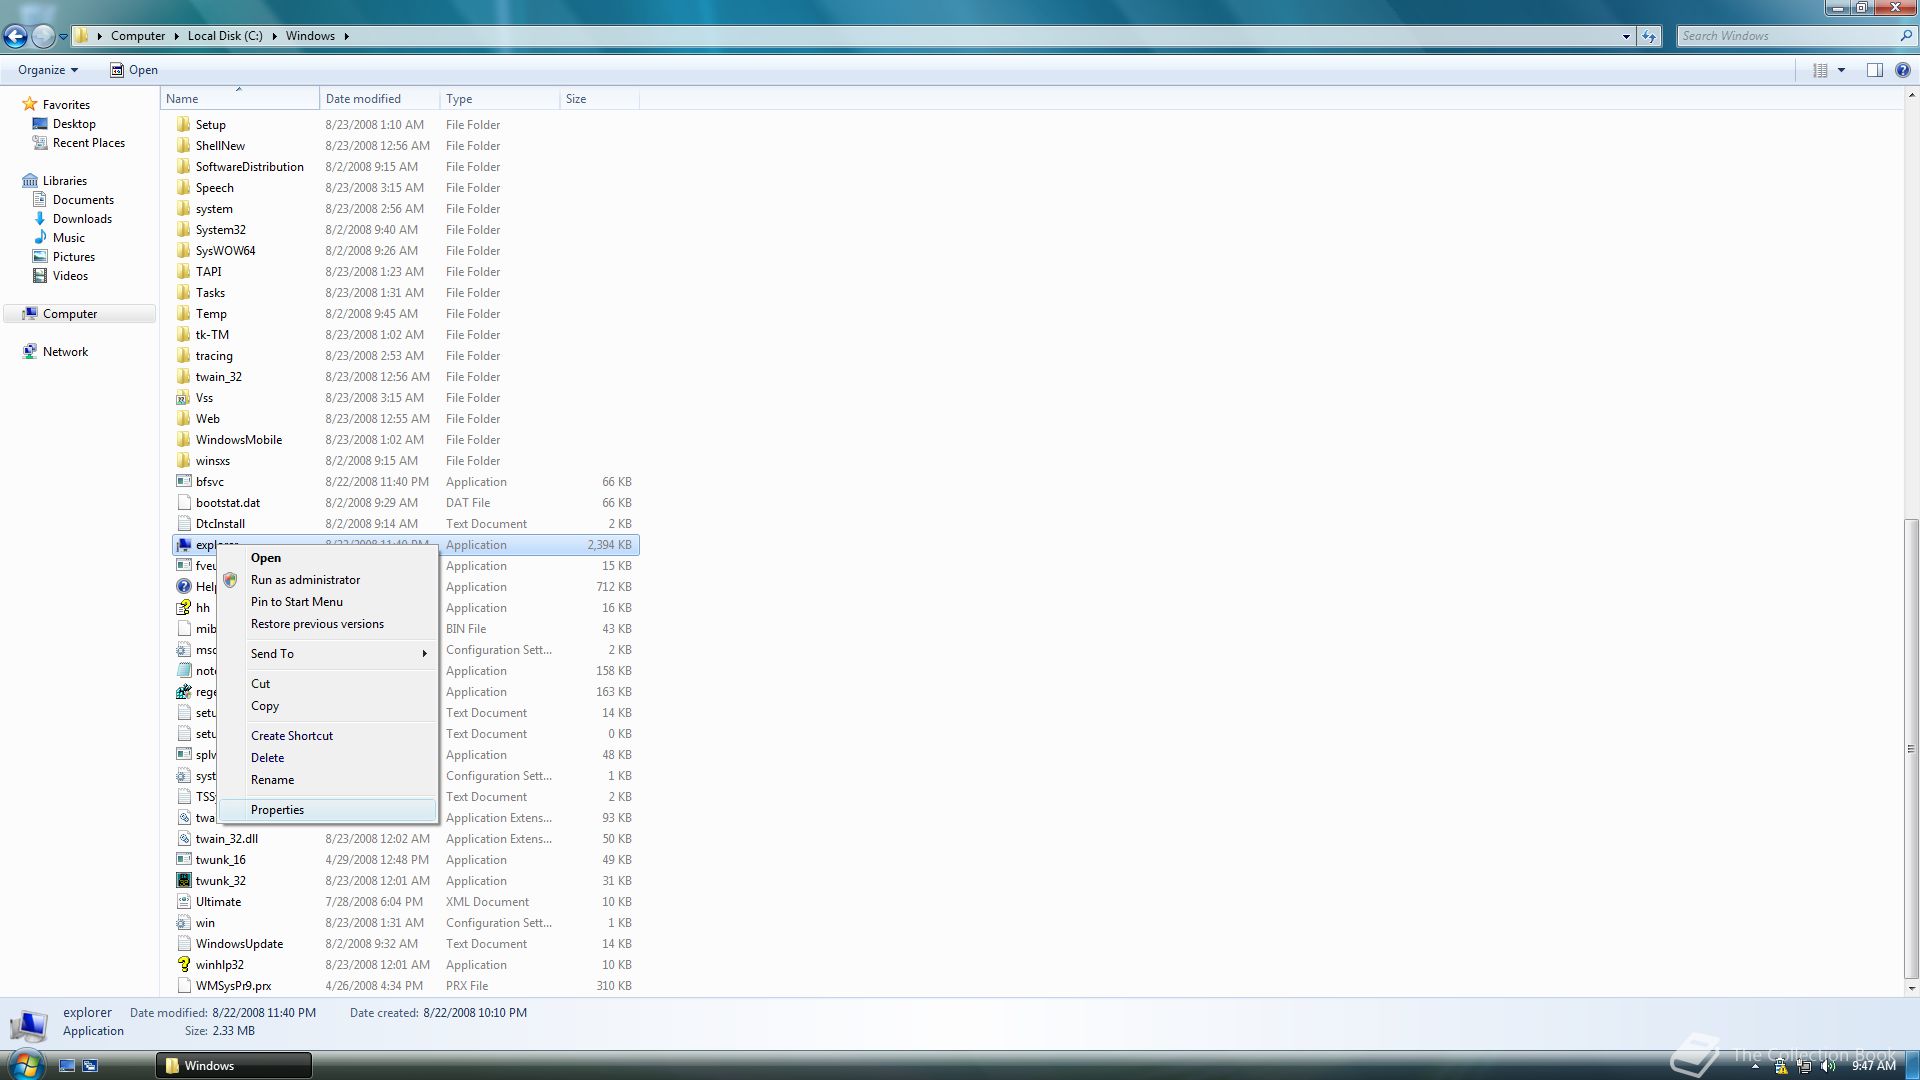1920x1080 pixels.
Task: Select the DtcInstall text document icon
Action: pyautogui.click(x=183, y=524)
